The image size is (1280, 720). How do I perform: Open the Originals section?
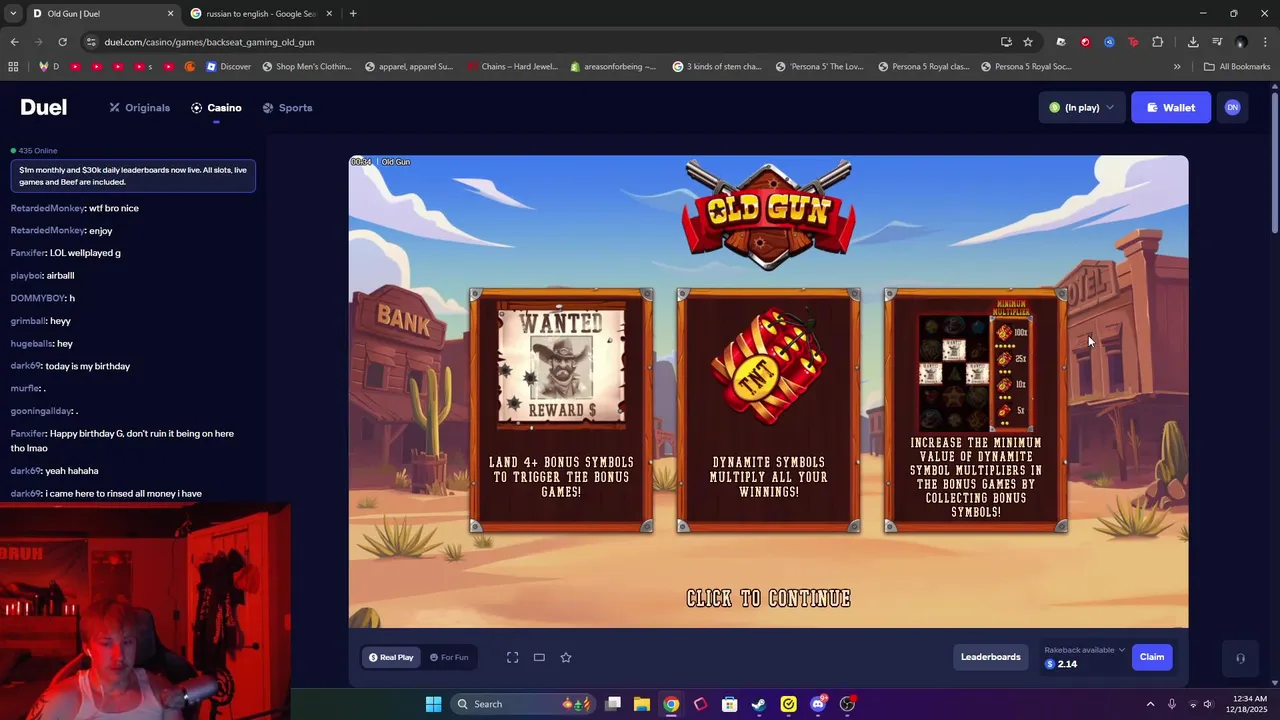coord(140,108)
